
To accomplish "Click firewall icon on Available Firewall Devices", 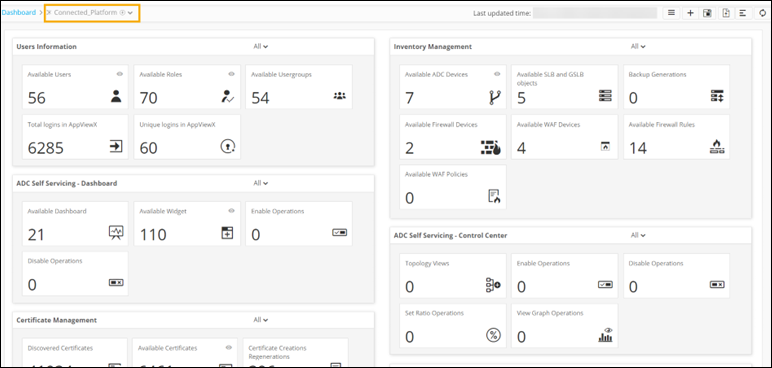I will click(491, 147).
